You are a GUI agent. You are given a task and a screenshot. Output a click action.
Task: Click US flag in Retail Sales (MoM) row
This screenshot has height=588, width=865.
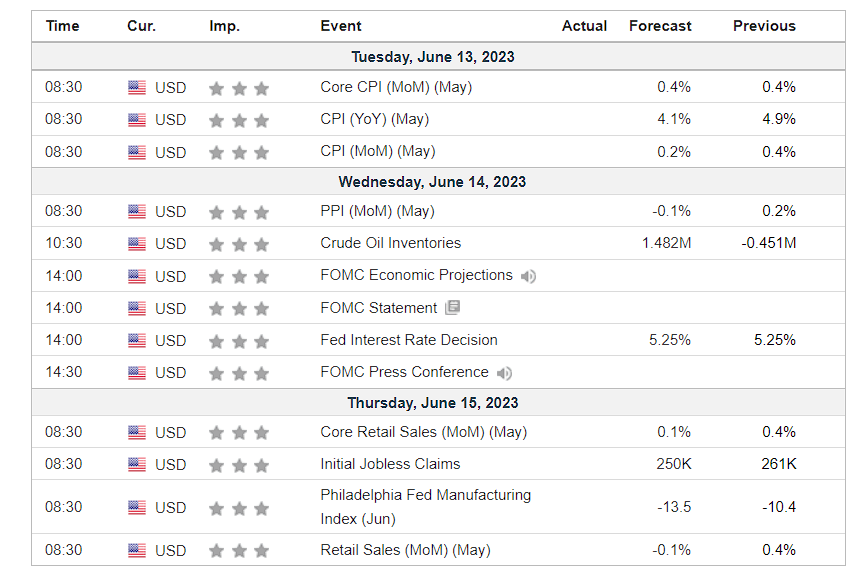tap(137, 550)
